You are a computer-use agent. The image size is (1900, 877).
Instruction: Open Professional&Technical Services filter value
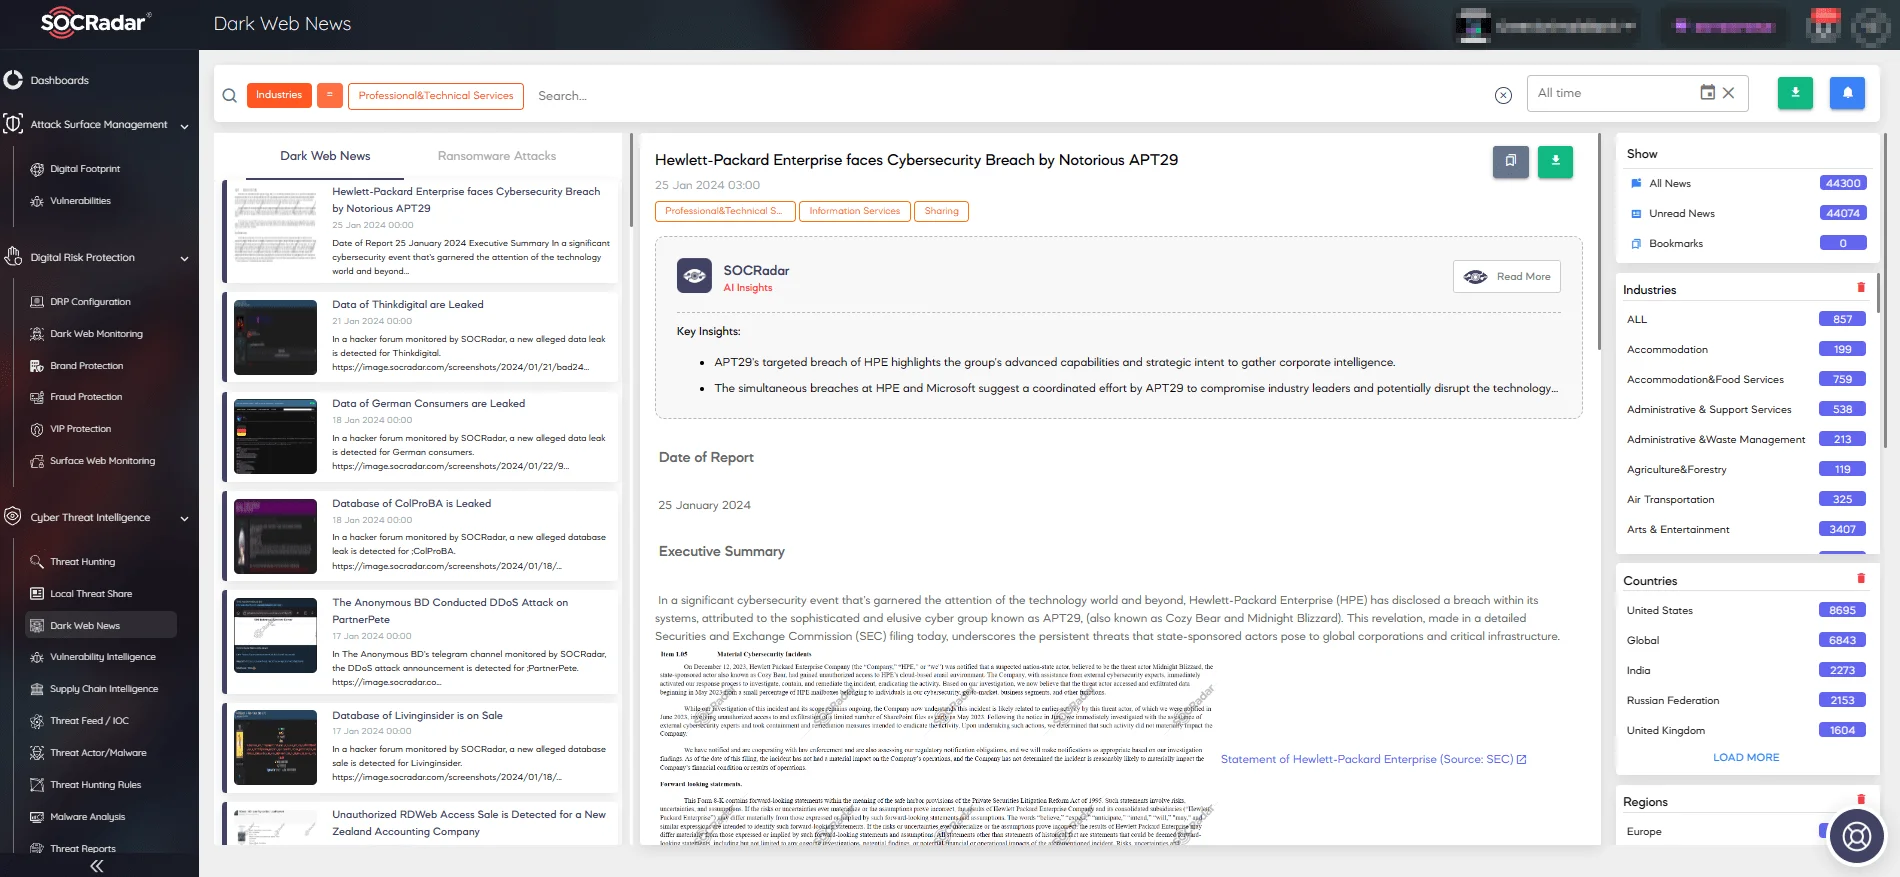point(436,96)
